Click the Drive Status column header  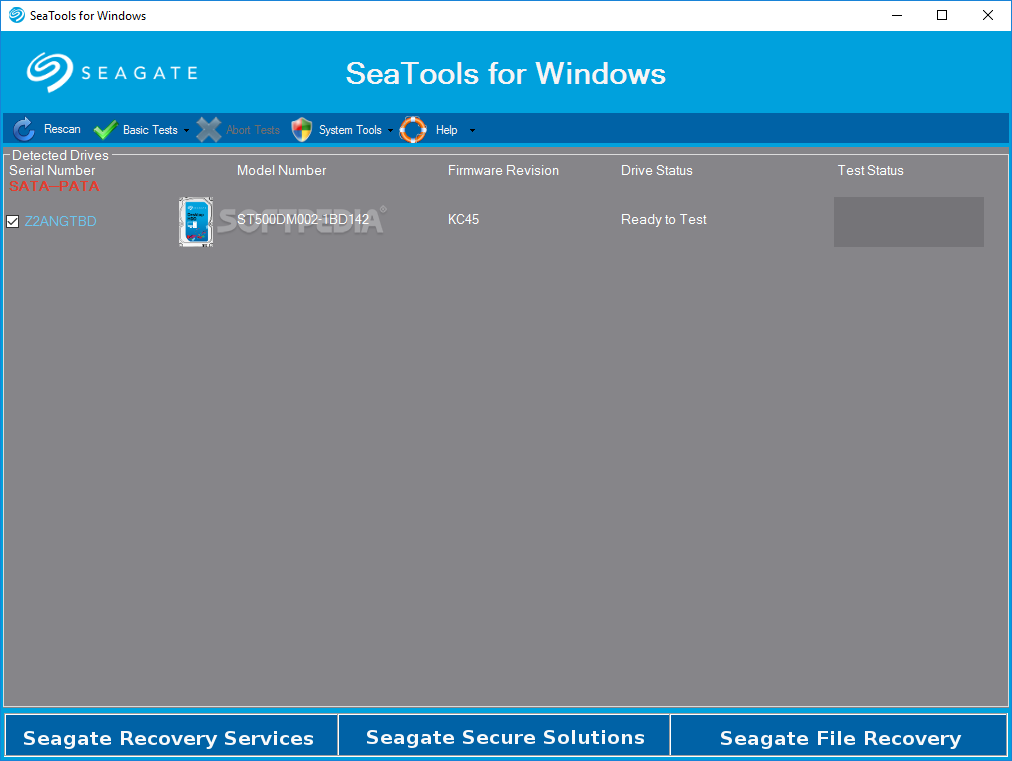pos(656,170)
